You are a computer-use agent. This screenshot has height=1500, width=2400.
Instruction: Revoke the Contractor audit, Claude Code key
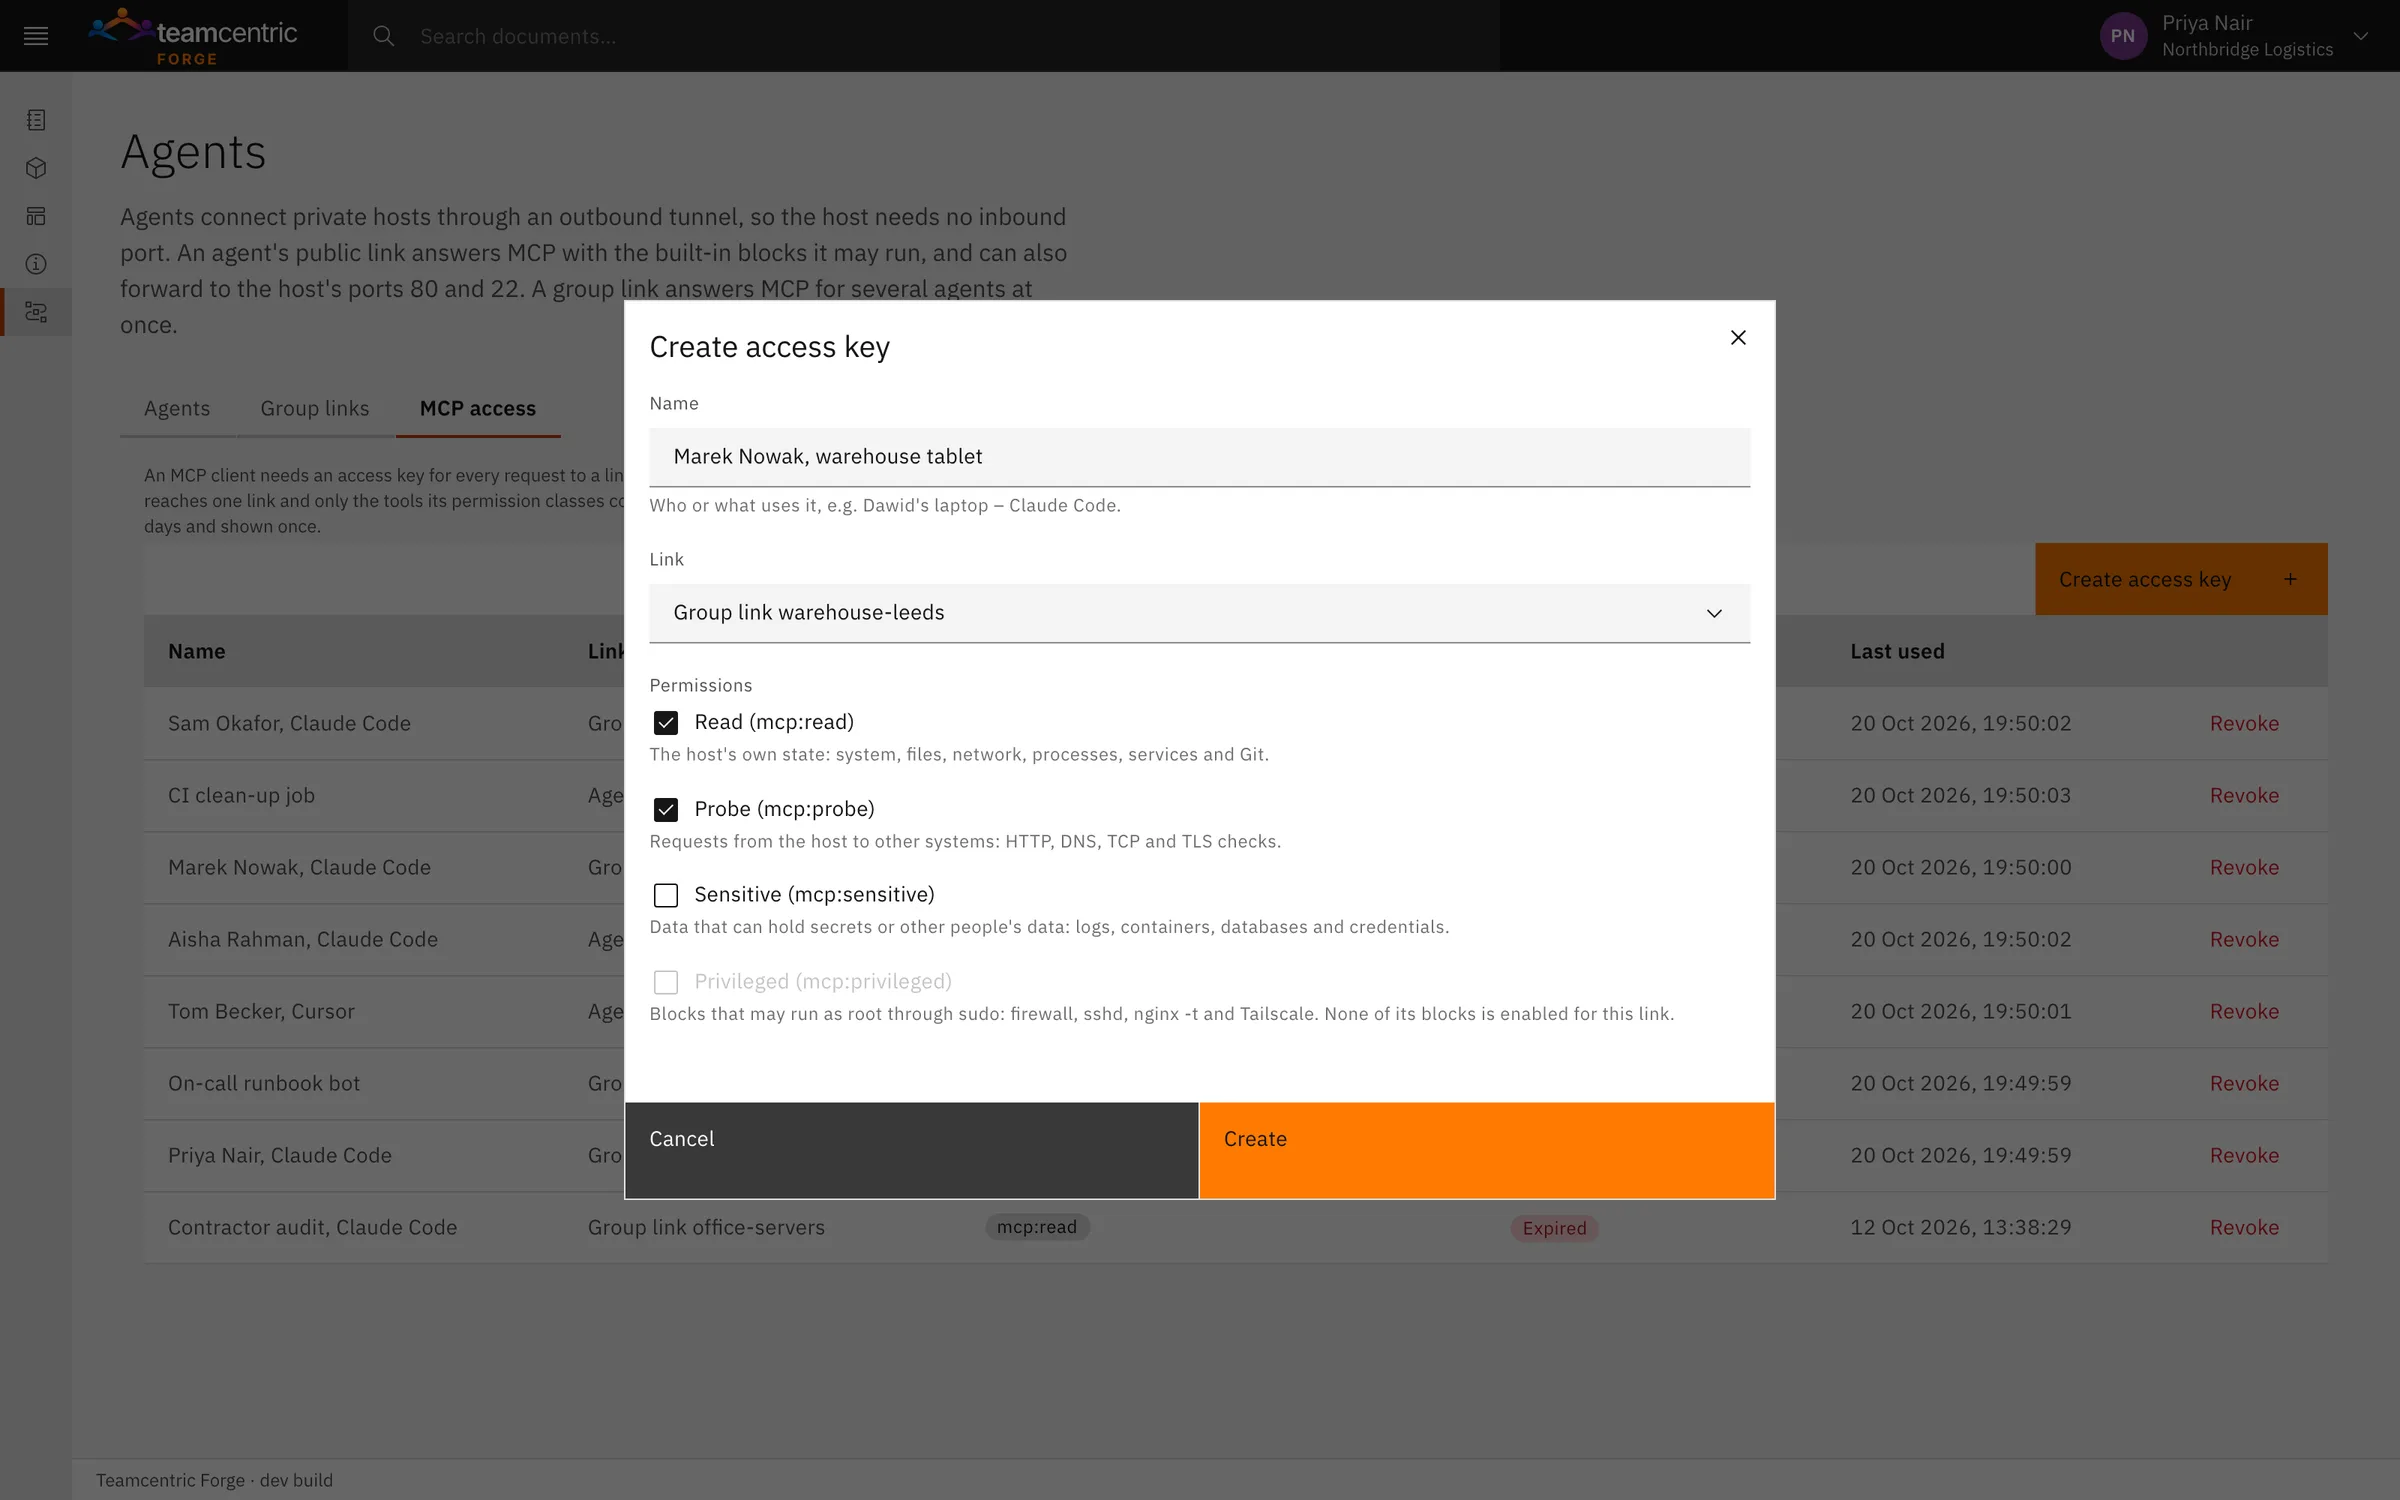pos(2244,1227)
